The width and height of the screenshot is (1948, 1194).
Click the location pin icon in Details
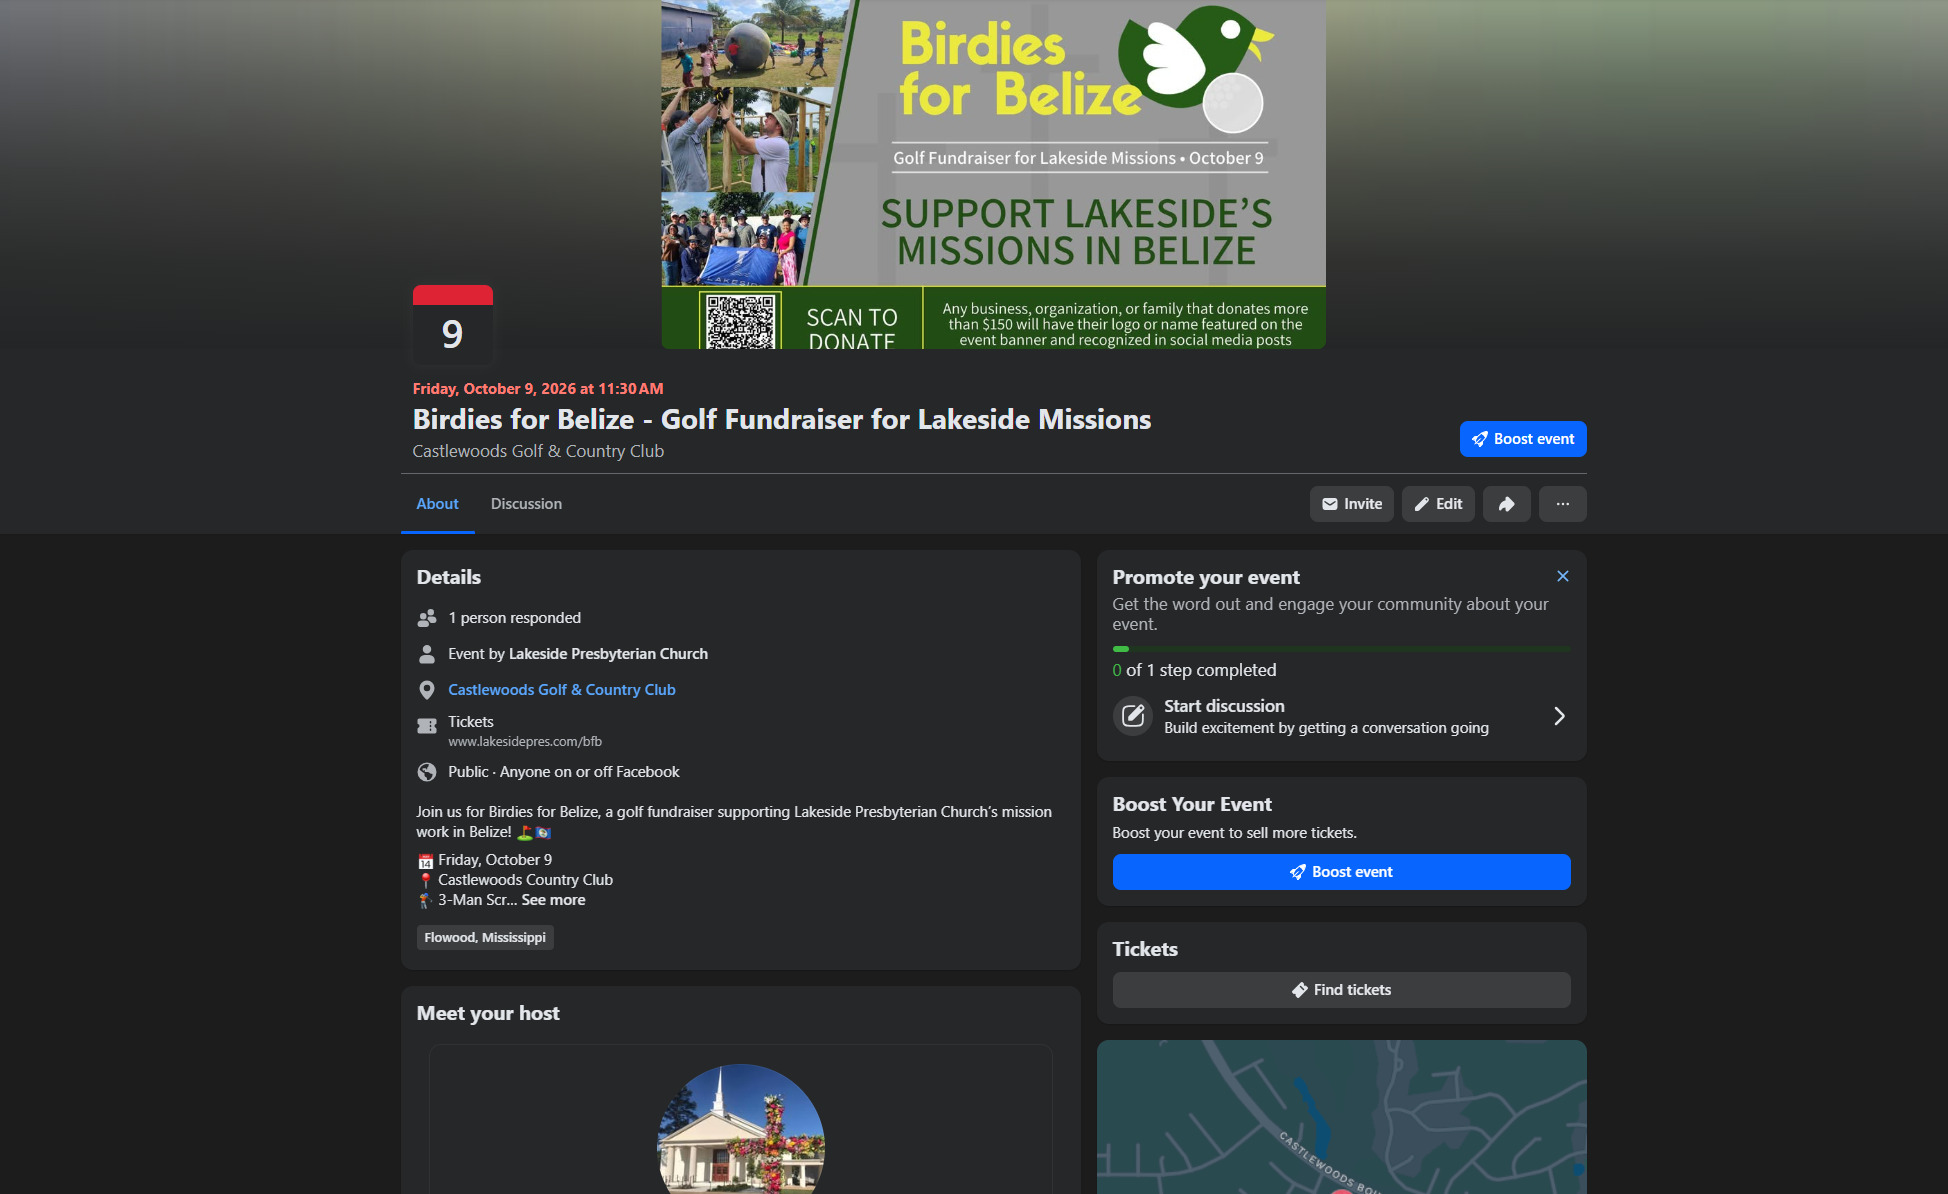[427, 690]
